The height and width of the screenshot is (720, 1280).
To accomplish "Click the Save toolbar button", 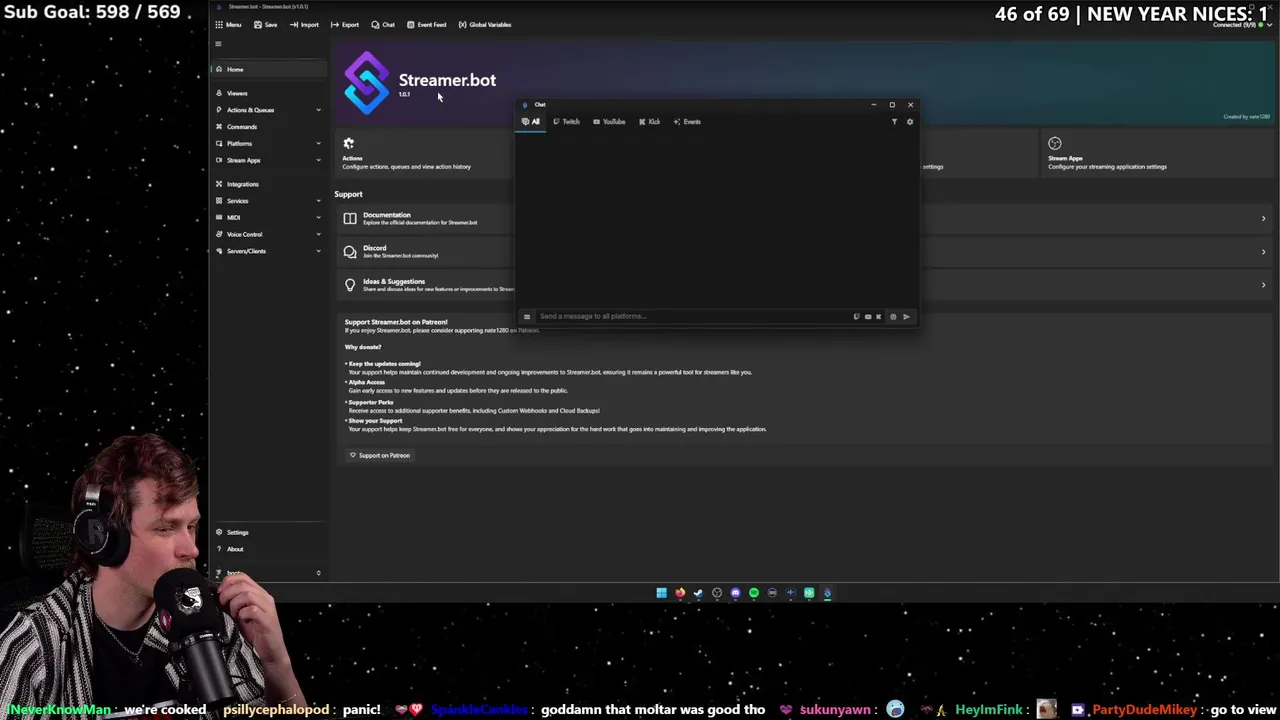I will pos(265,25).
